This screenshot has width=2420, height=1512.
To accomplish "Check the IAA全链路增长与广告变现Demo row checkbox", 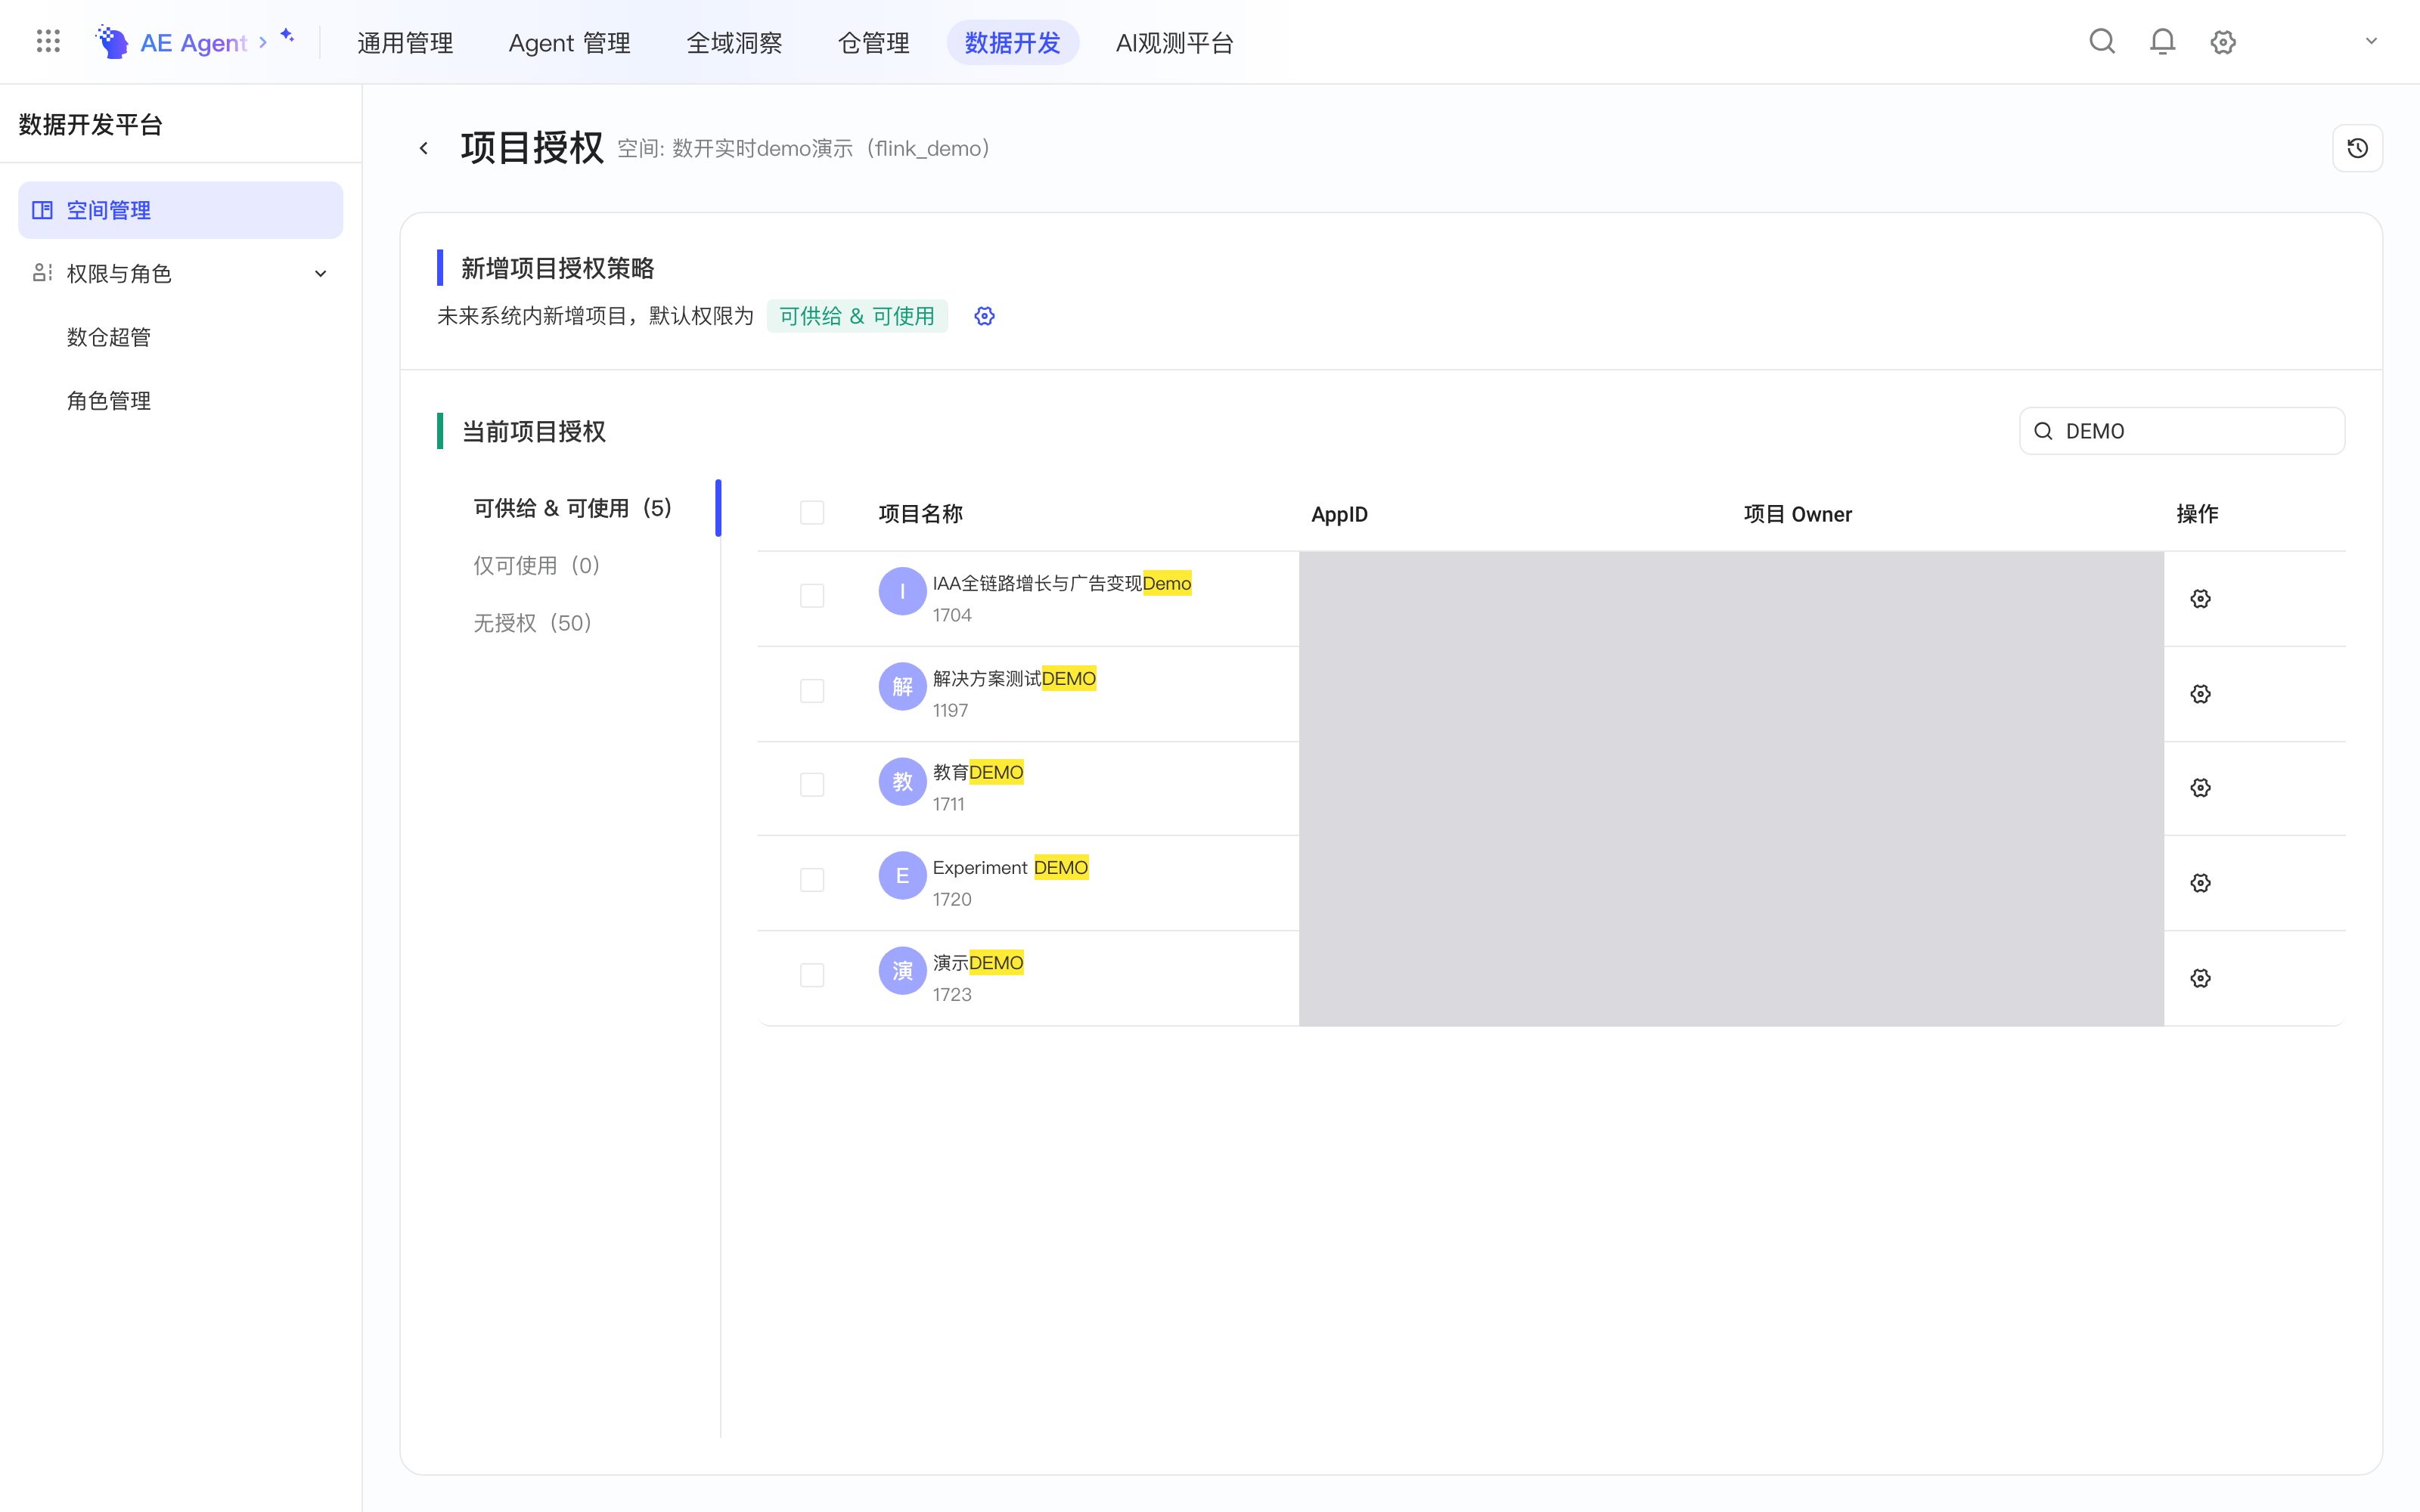I will pyautogui.click(x=812, y=596).
